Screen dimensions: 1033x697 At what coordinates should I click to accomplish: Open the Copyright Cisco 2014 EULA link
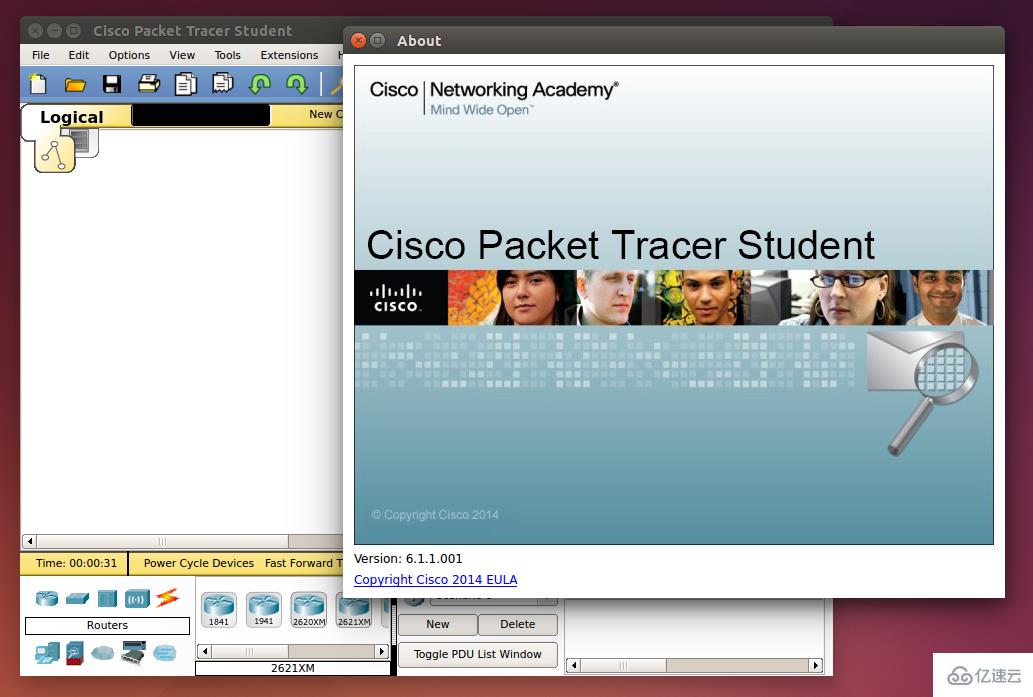(435, 580)
